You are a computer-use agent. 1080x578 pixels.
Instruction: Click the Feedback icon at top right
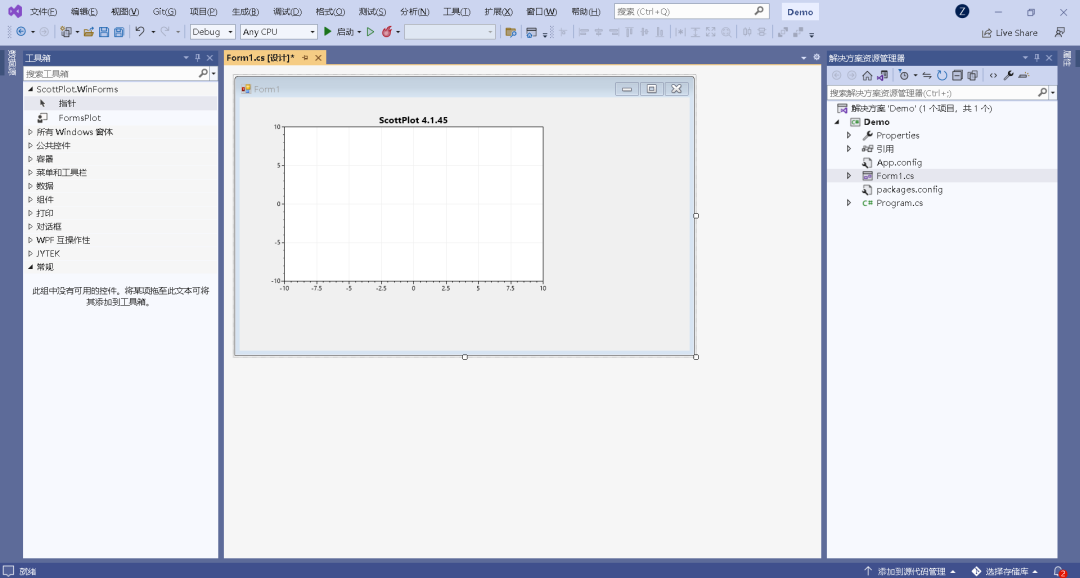(x=1059, y=32)
